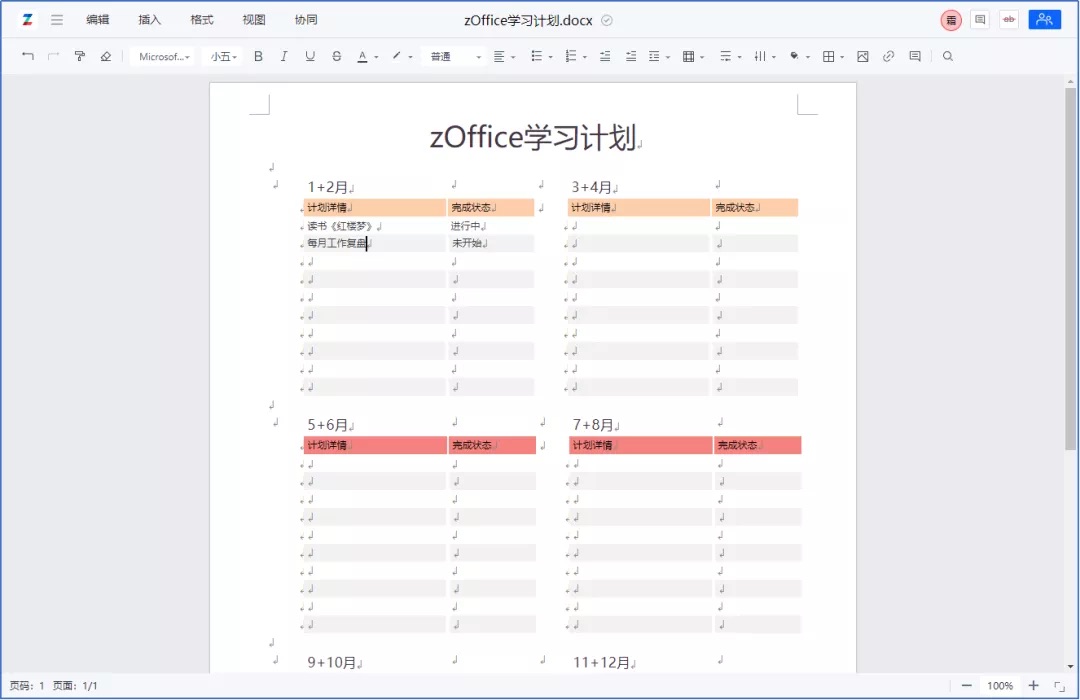Click the text alignment icon
Viewport: 1080px width, 700px height.
point(499,56)
